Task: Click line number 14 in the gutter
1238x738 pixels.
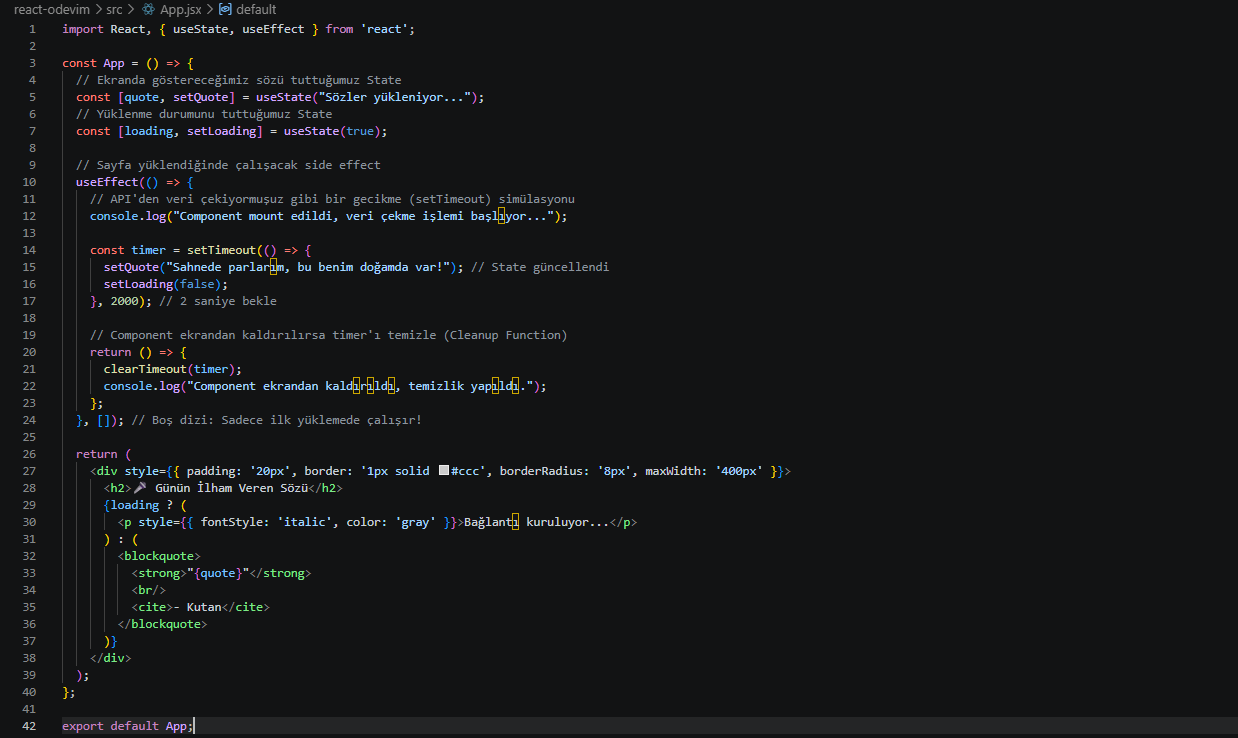Action: click(x=29, y=250)
